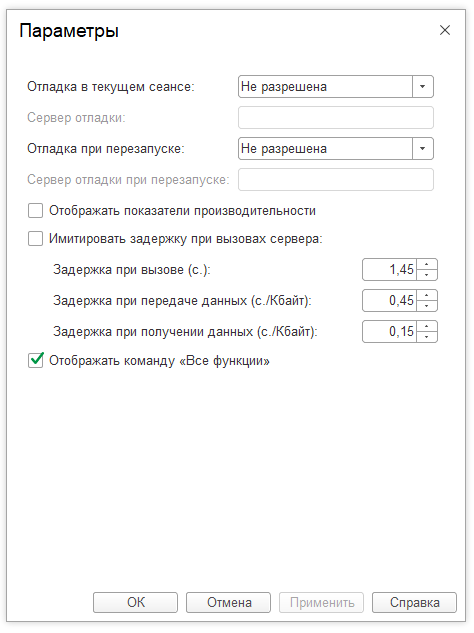Open the 'Отладка в текущем сеансе' dropdown arrow
Viewport: 474px width, 633px height.
pos(423,86)
